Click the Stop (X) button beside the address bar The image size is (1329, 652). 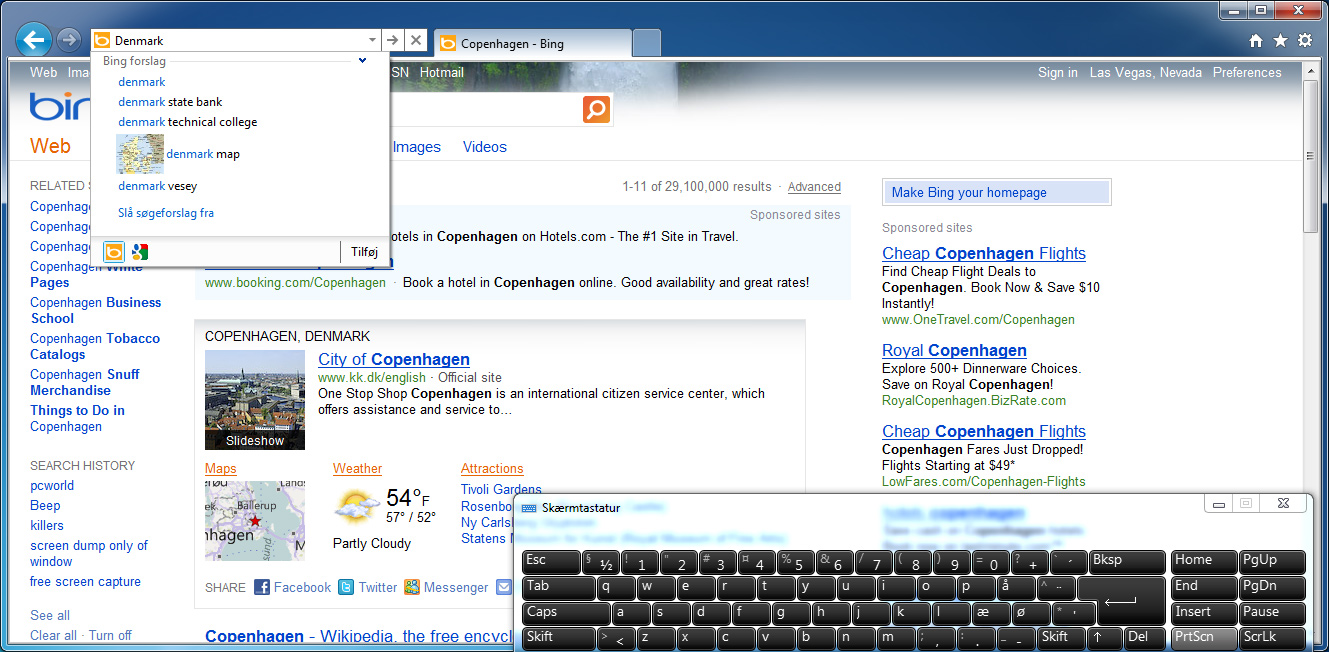tap(417, 41)
